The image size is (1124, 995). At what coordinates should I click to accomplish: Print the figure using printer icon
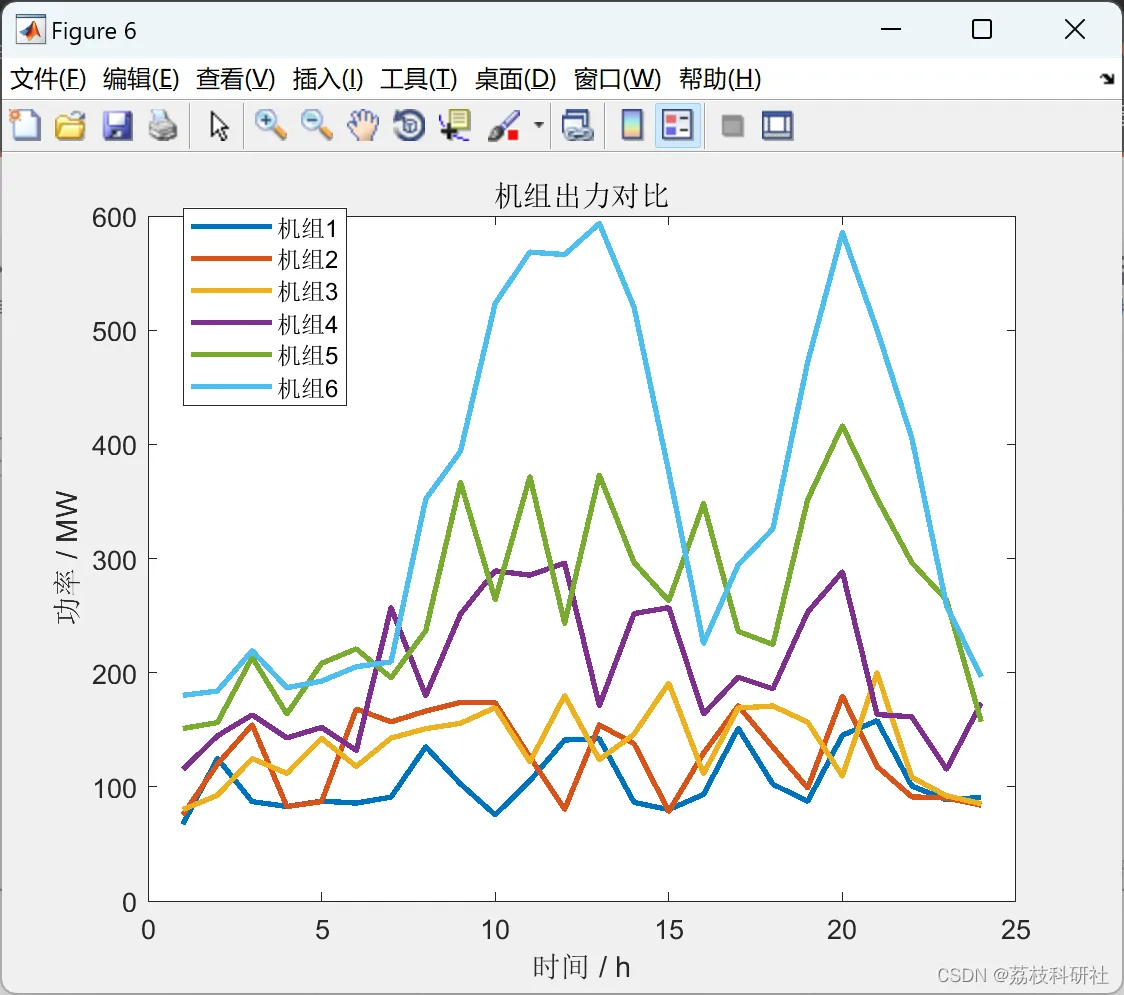[x=163, y=125]
